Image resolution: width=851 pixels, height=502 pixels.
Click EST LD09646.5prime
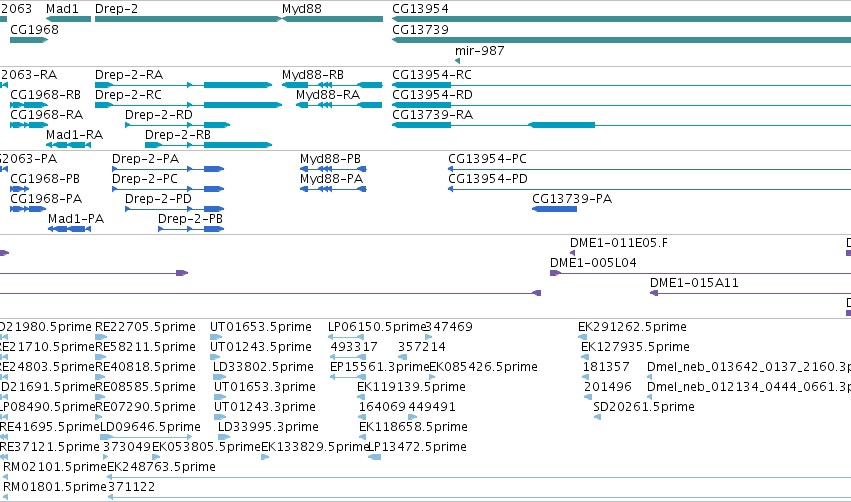tap(147, 437)
